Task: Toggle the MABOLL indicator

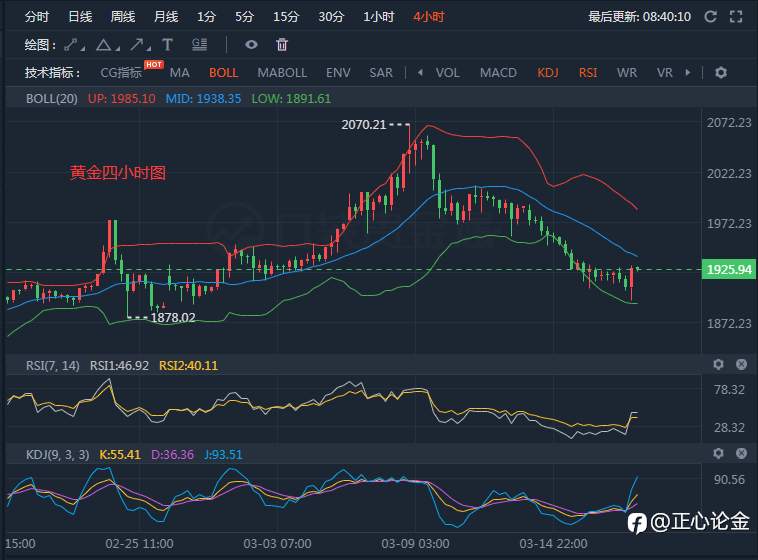Action: [x=282, y=73]
